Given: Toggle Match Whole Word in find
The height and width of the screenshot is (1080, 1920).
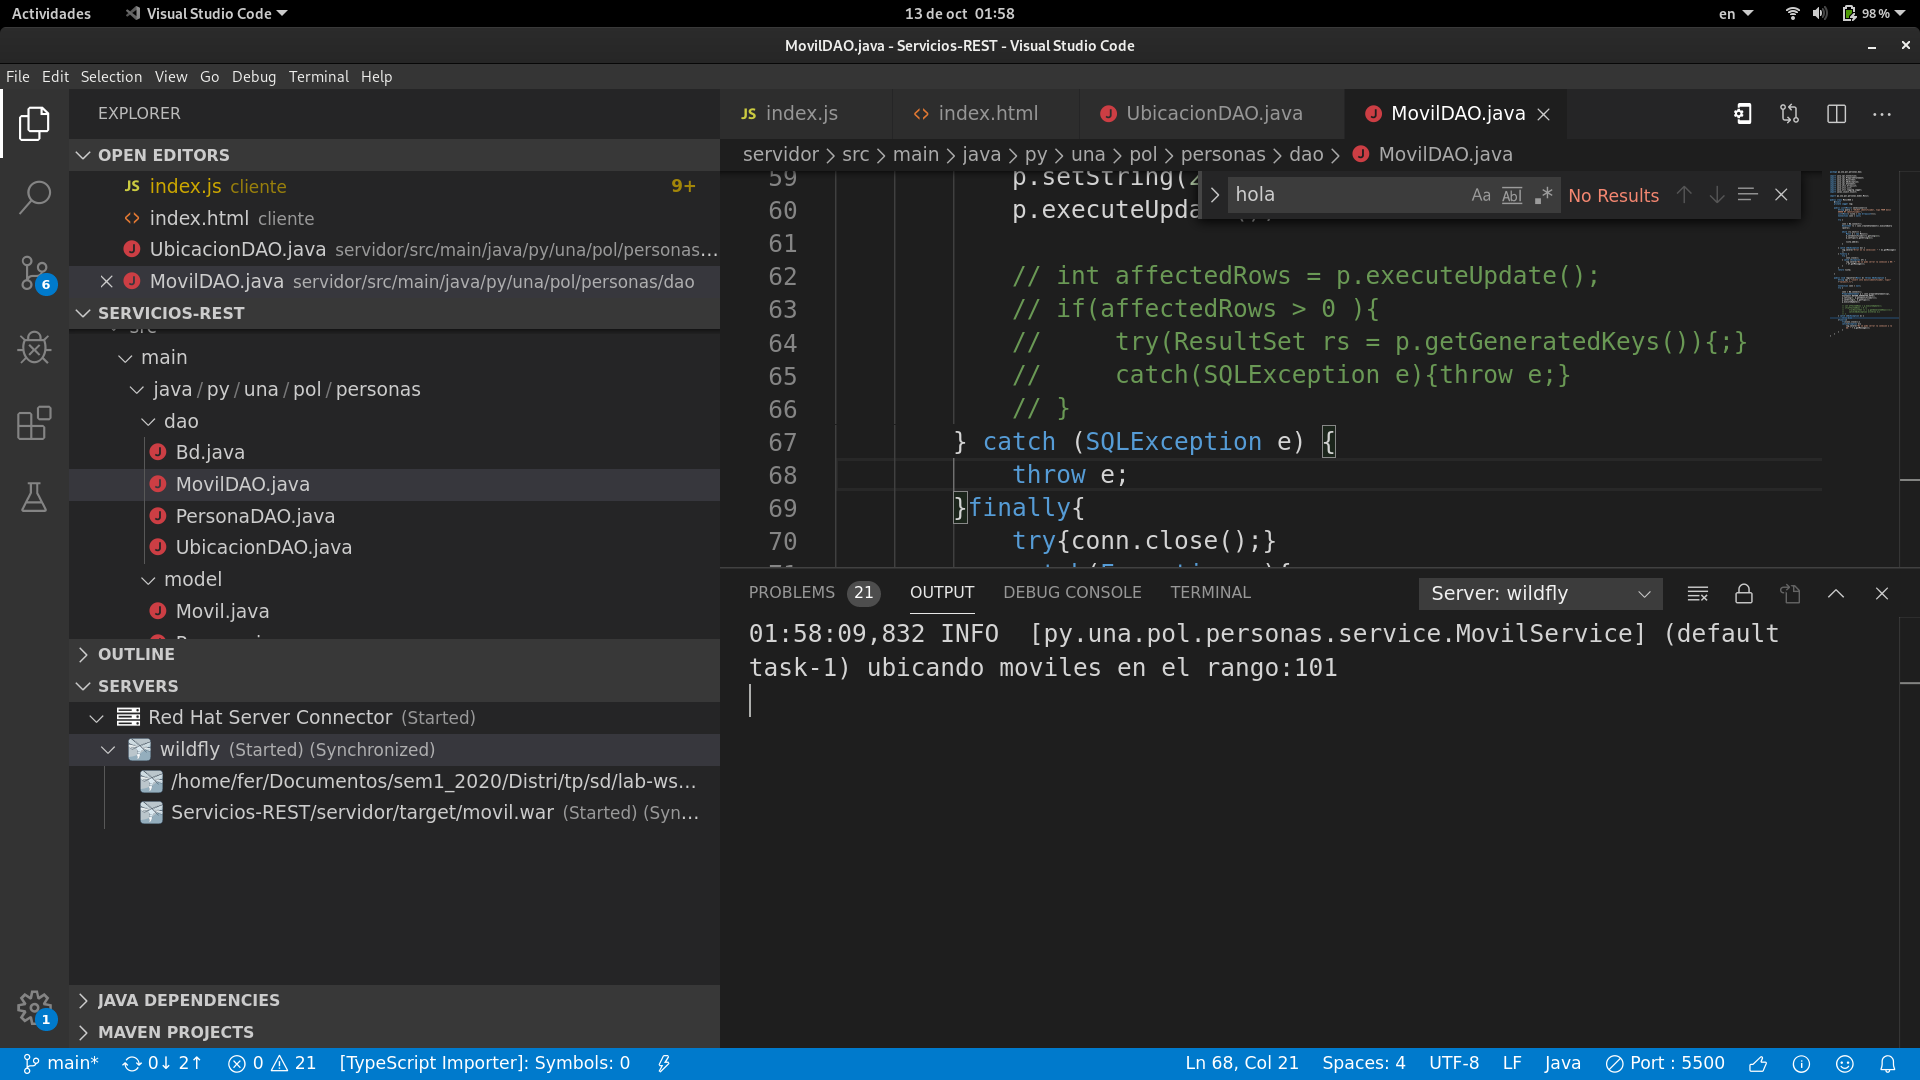Looking at the screenshot, I should point(1512,196).
